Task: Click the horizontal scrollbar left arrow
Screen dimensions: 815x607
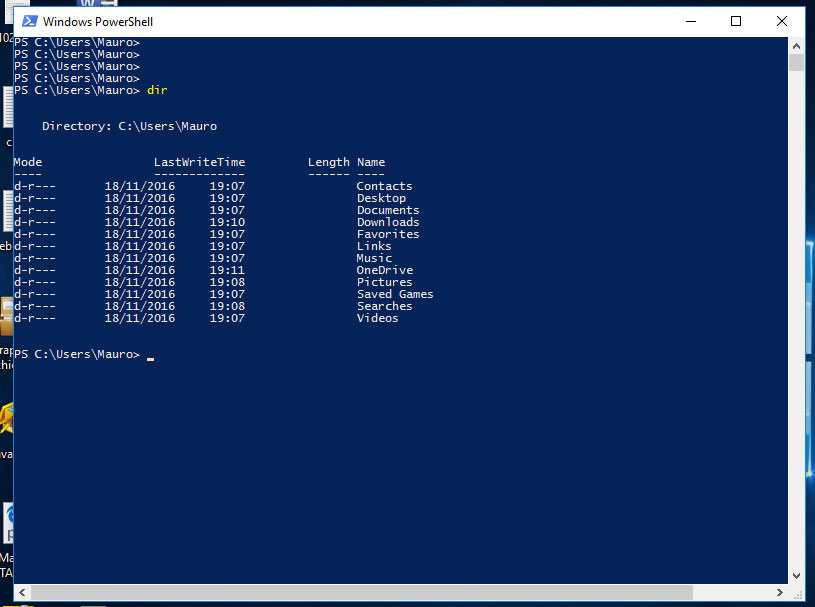Action: click(x=22, y=592)
